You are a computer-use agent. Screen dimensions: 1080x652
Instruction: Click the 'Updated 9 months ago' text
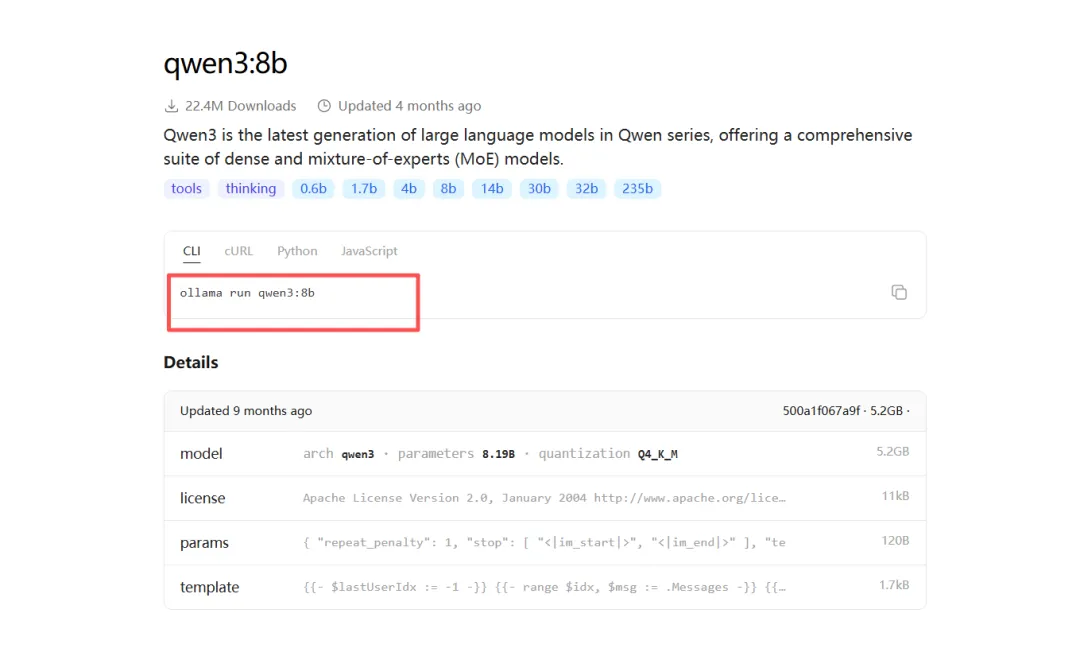[246, 411]
